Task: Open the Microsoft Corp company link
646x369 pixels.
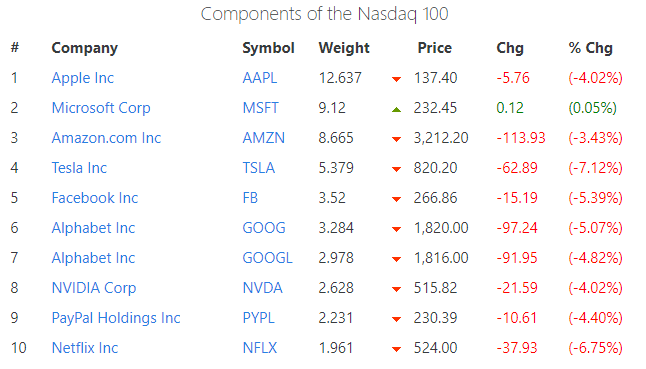Action: click(x=101, y=108)
